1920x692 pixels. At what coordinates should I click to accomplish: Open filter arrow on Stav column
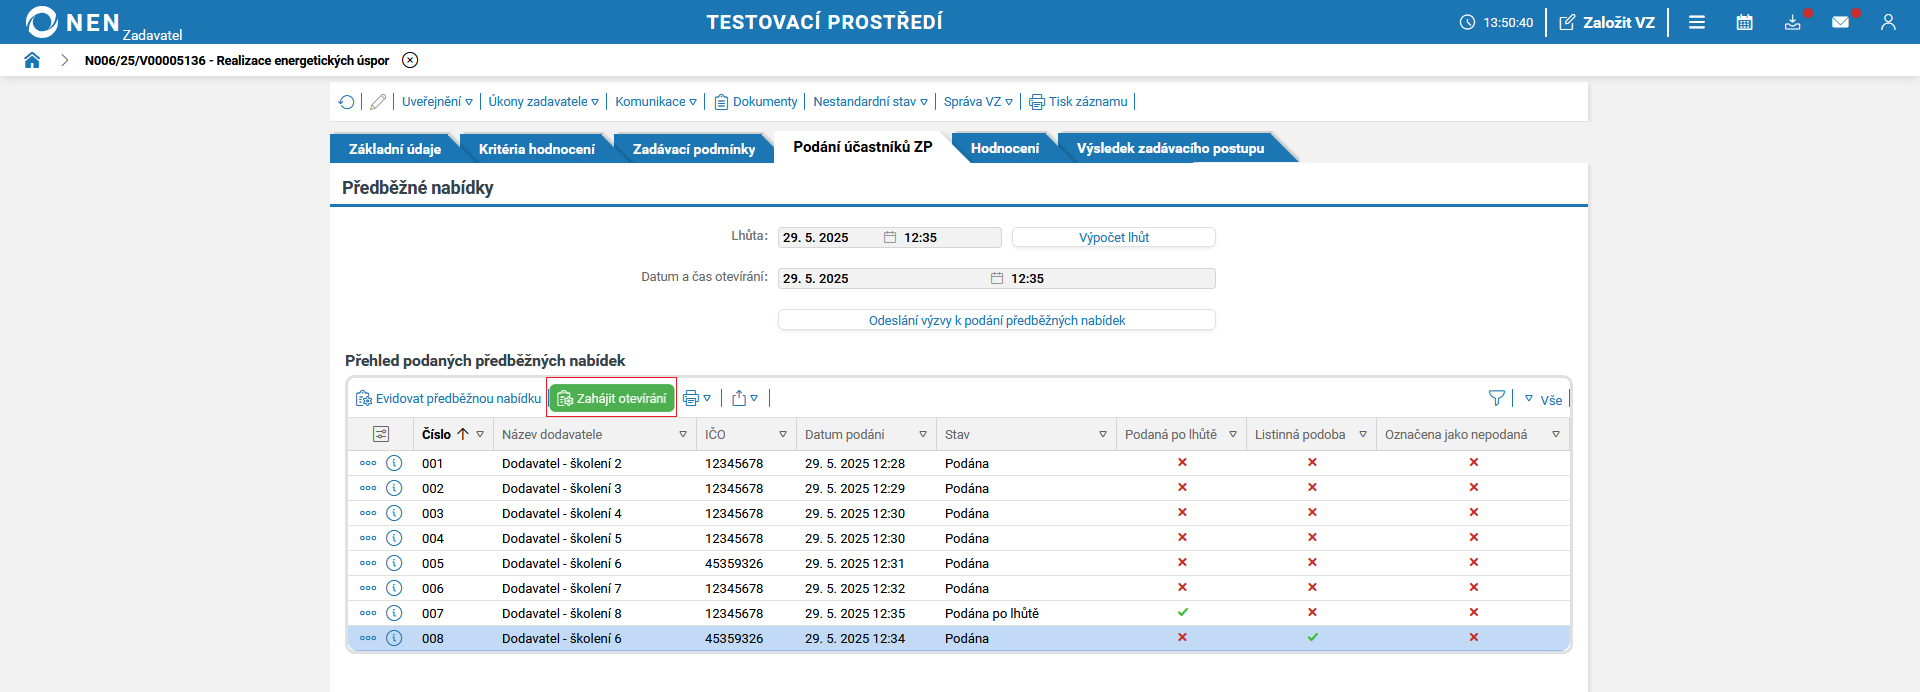tap(1103, 435)
